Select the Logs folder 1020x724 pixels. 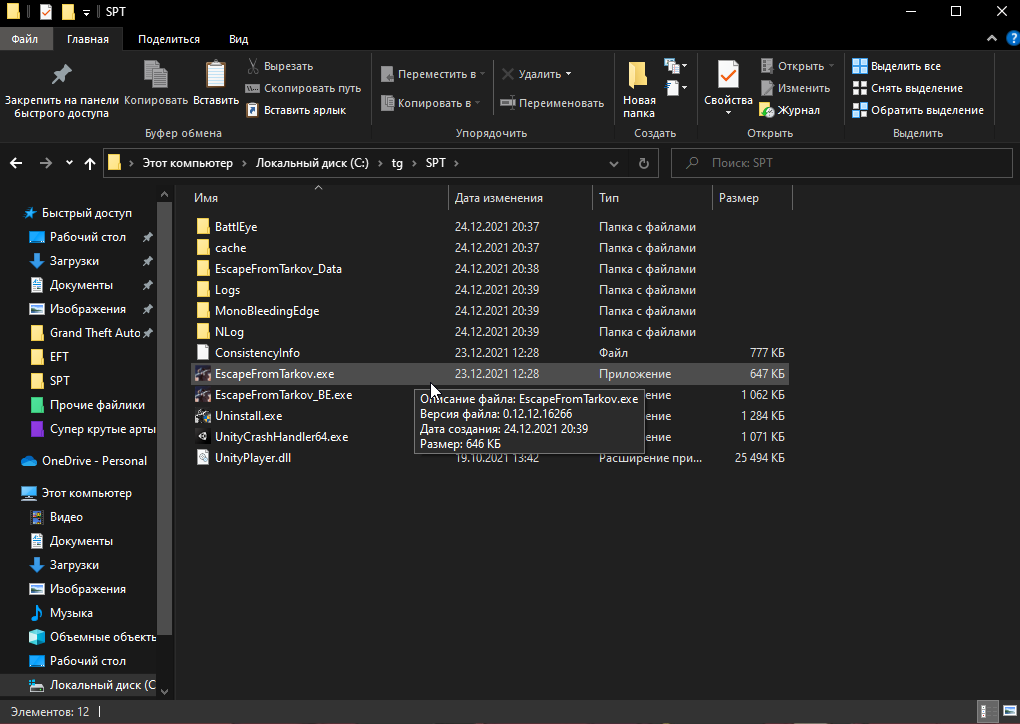pyautogui.click(x=490, y=290)
